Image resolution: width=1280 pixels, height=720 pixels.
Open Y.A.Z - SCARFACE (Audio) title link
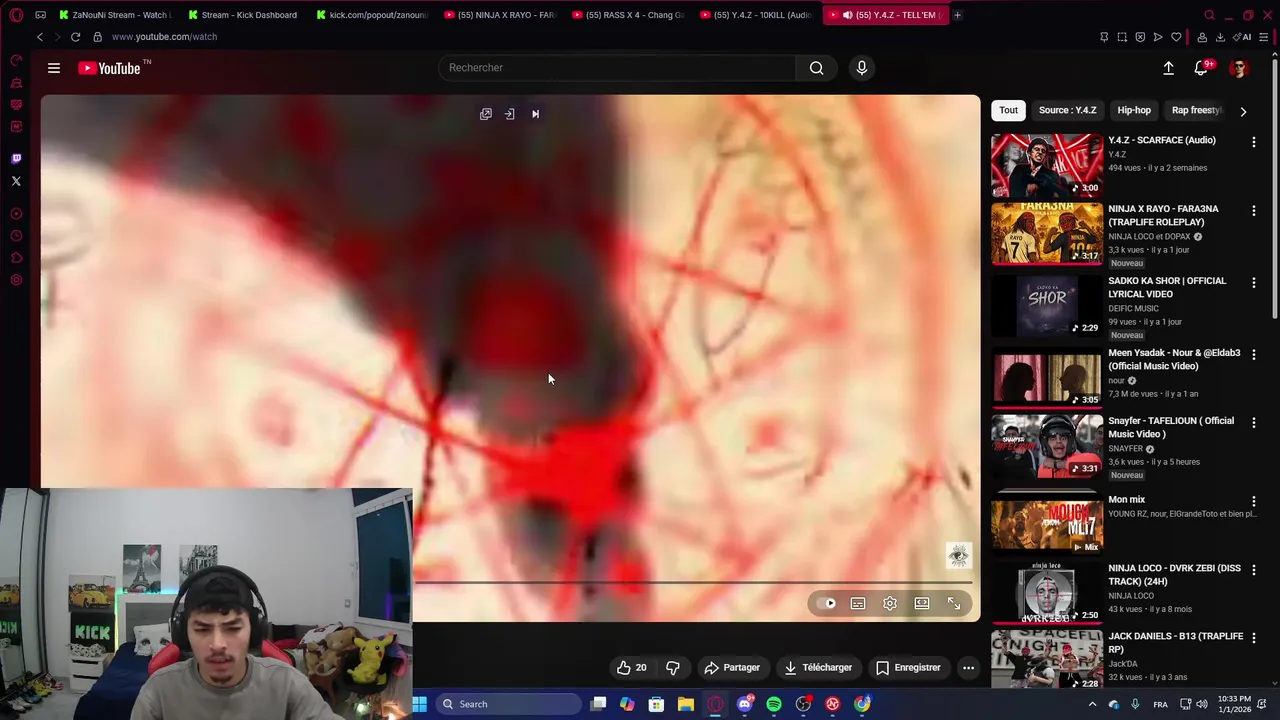coord(1162,140)
